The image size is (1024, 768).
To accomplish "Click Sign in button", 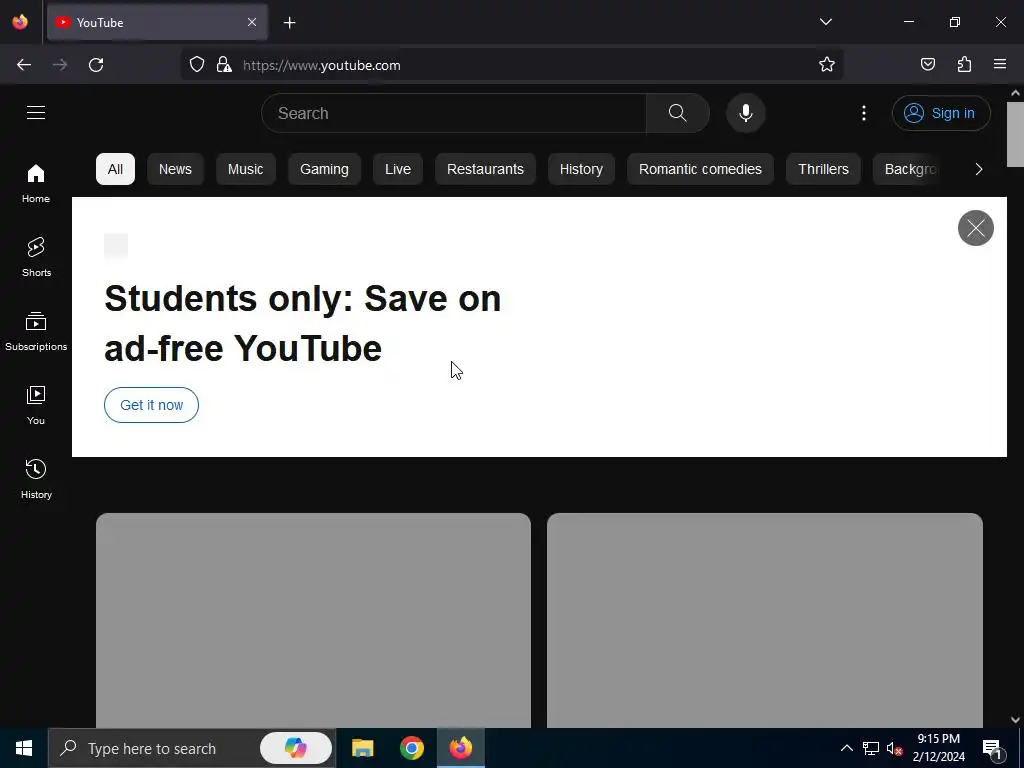I will pos(941,113).
